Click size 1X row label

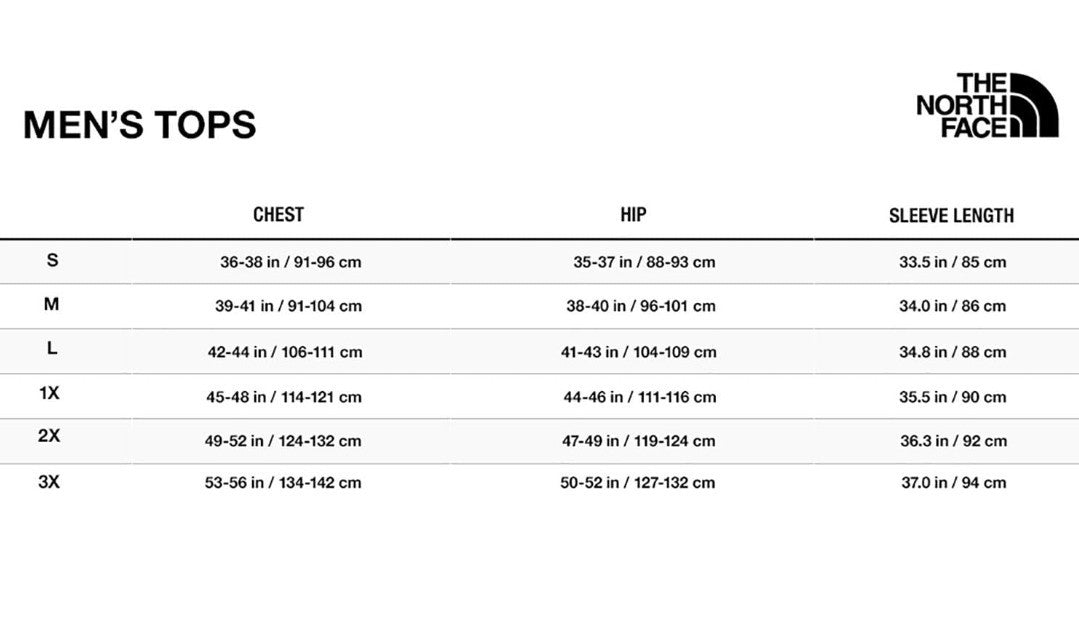point(49,393)
